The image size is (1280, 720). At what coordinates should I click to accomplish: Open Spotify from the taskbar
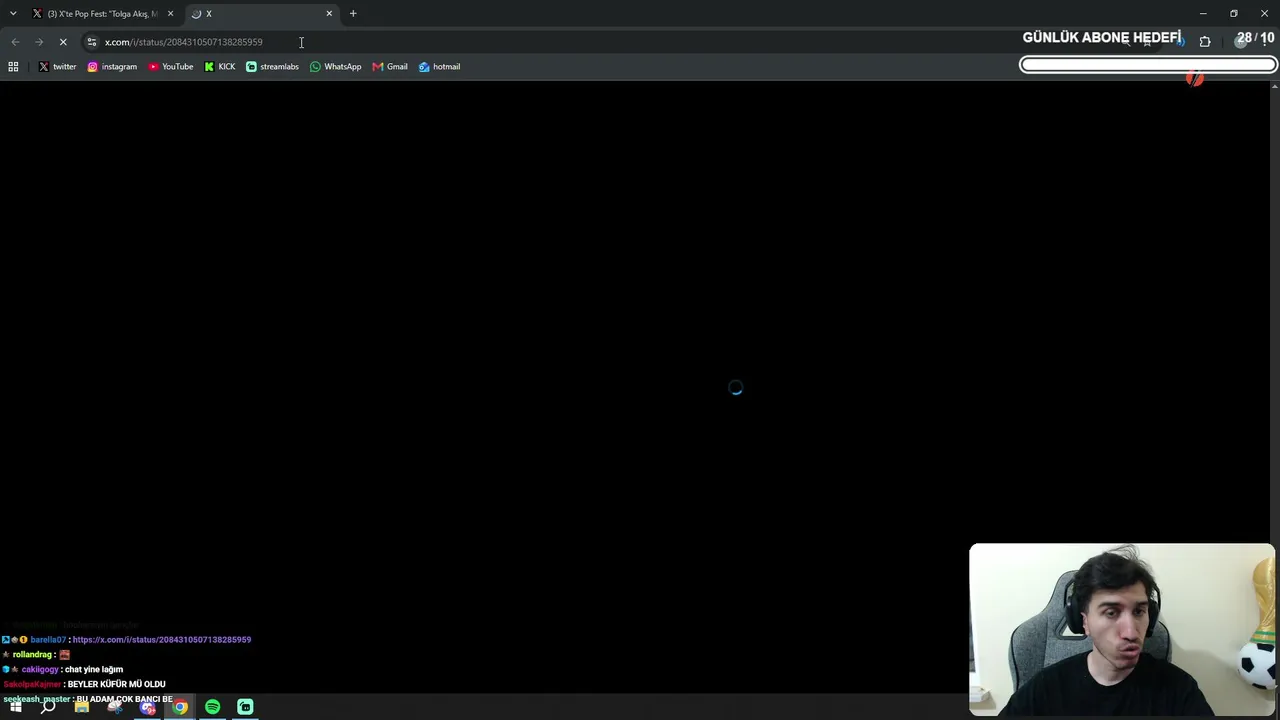212,707
